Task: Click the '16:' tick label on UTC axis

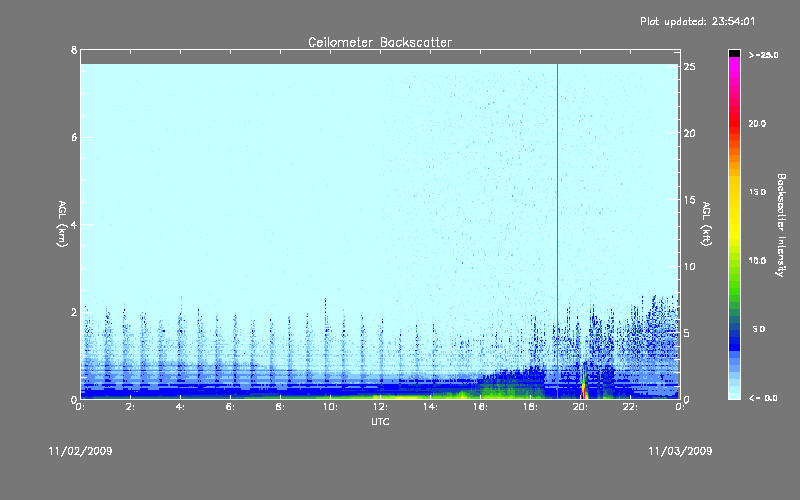Action: 480,407
